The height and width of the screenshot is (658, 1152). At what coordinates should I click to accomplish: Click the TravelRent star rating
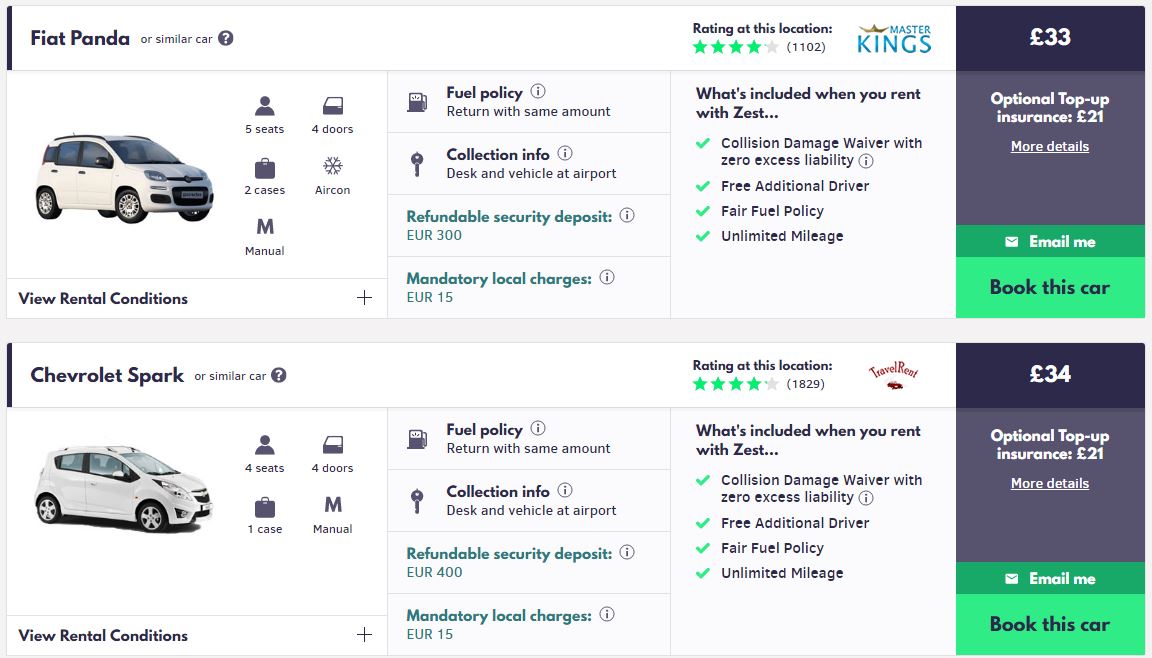pos(735,384)
